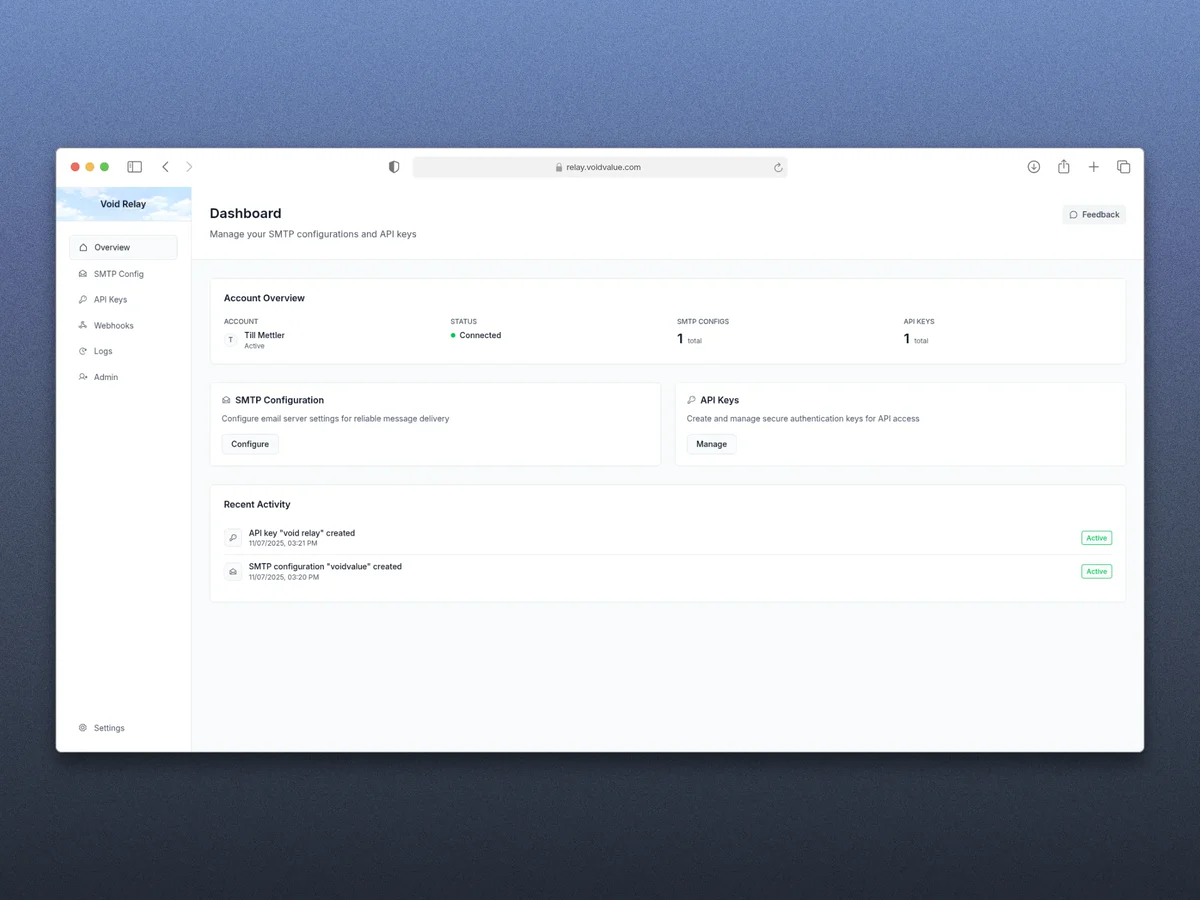Click the Feedback button
The width and height of the screenshot is (1200, 900).
pyautogui.click(x=1093, y=214)
